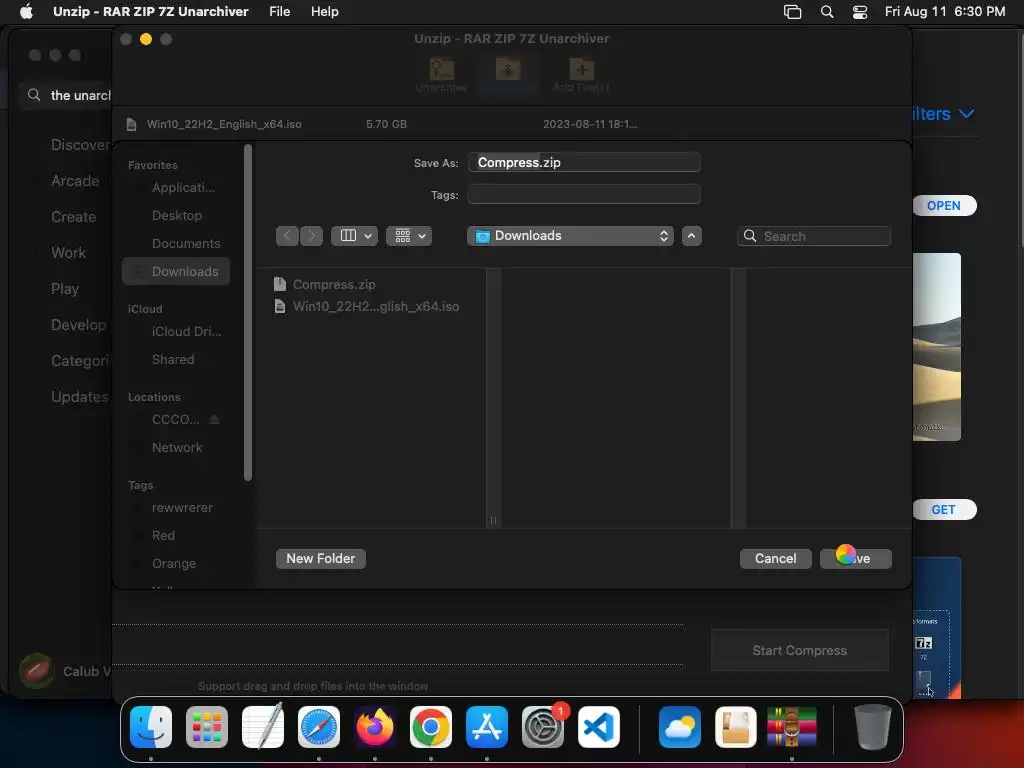Open Control Center in the menu bar
The height and width of the screenshot is (768, 1024).
coord(860,12)
